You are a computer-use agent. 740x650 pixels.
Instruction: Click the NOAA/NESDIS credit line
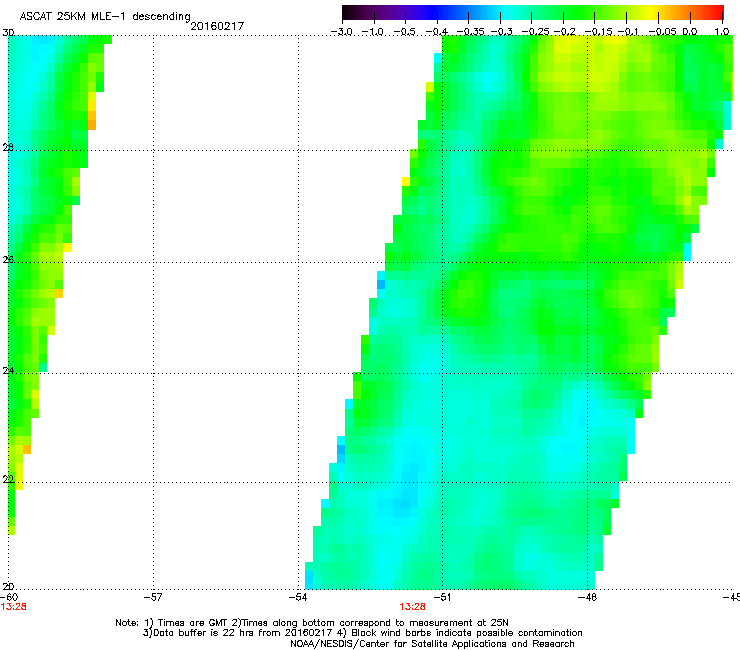(x=432, y=644)
